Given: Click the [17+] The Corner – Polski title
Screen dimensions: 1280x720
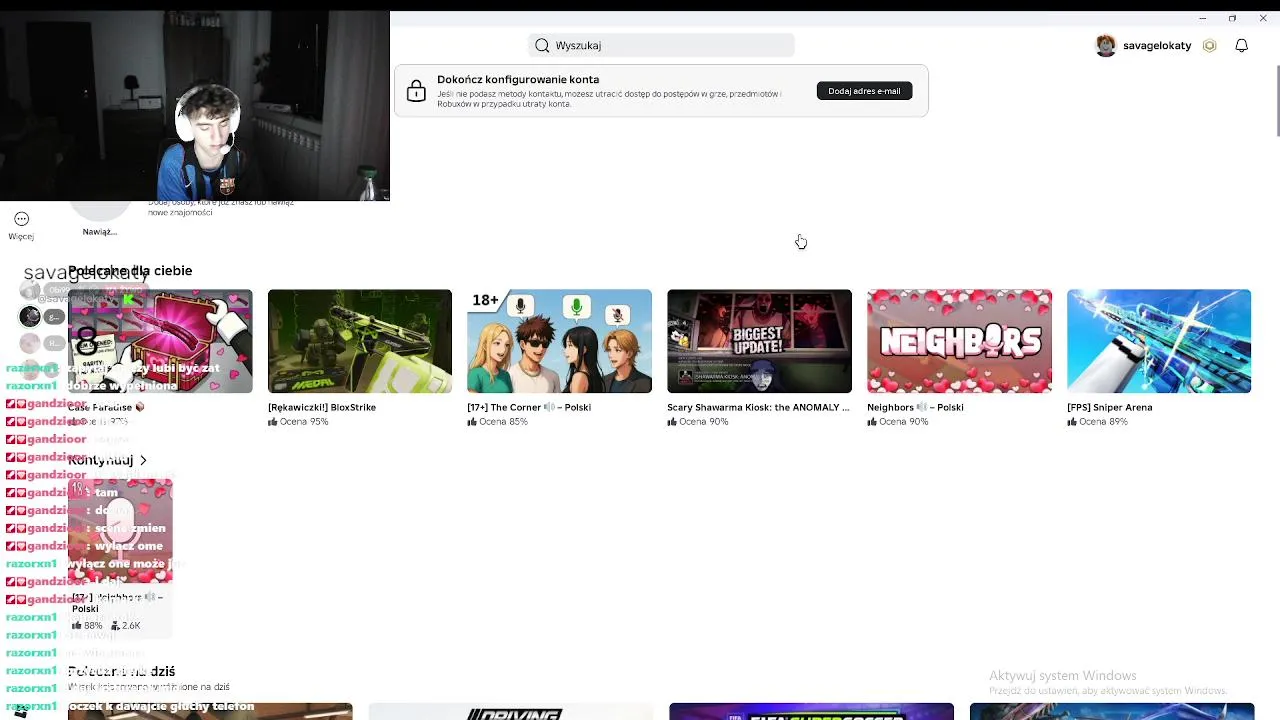Looking at the screenshot, I should [529, 407].
